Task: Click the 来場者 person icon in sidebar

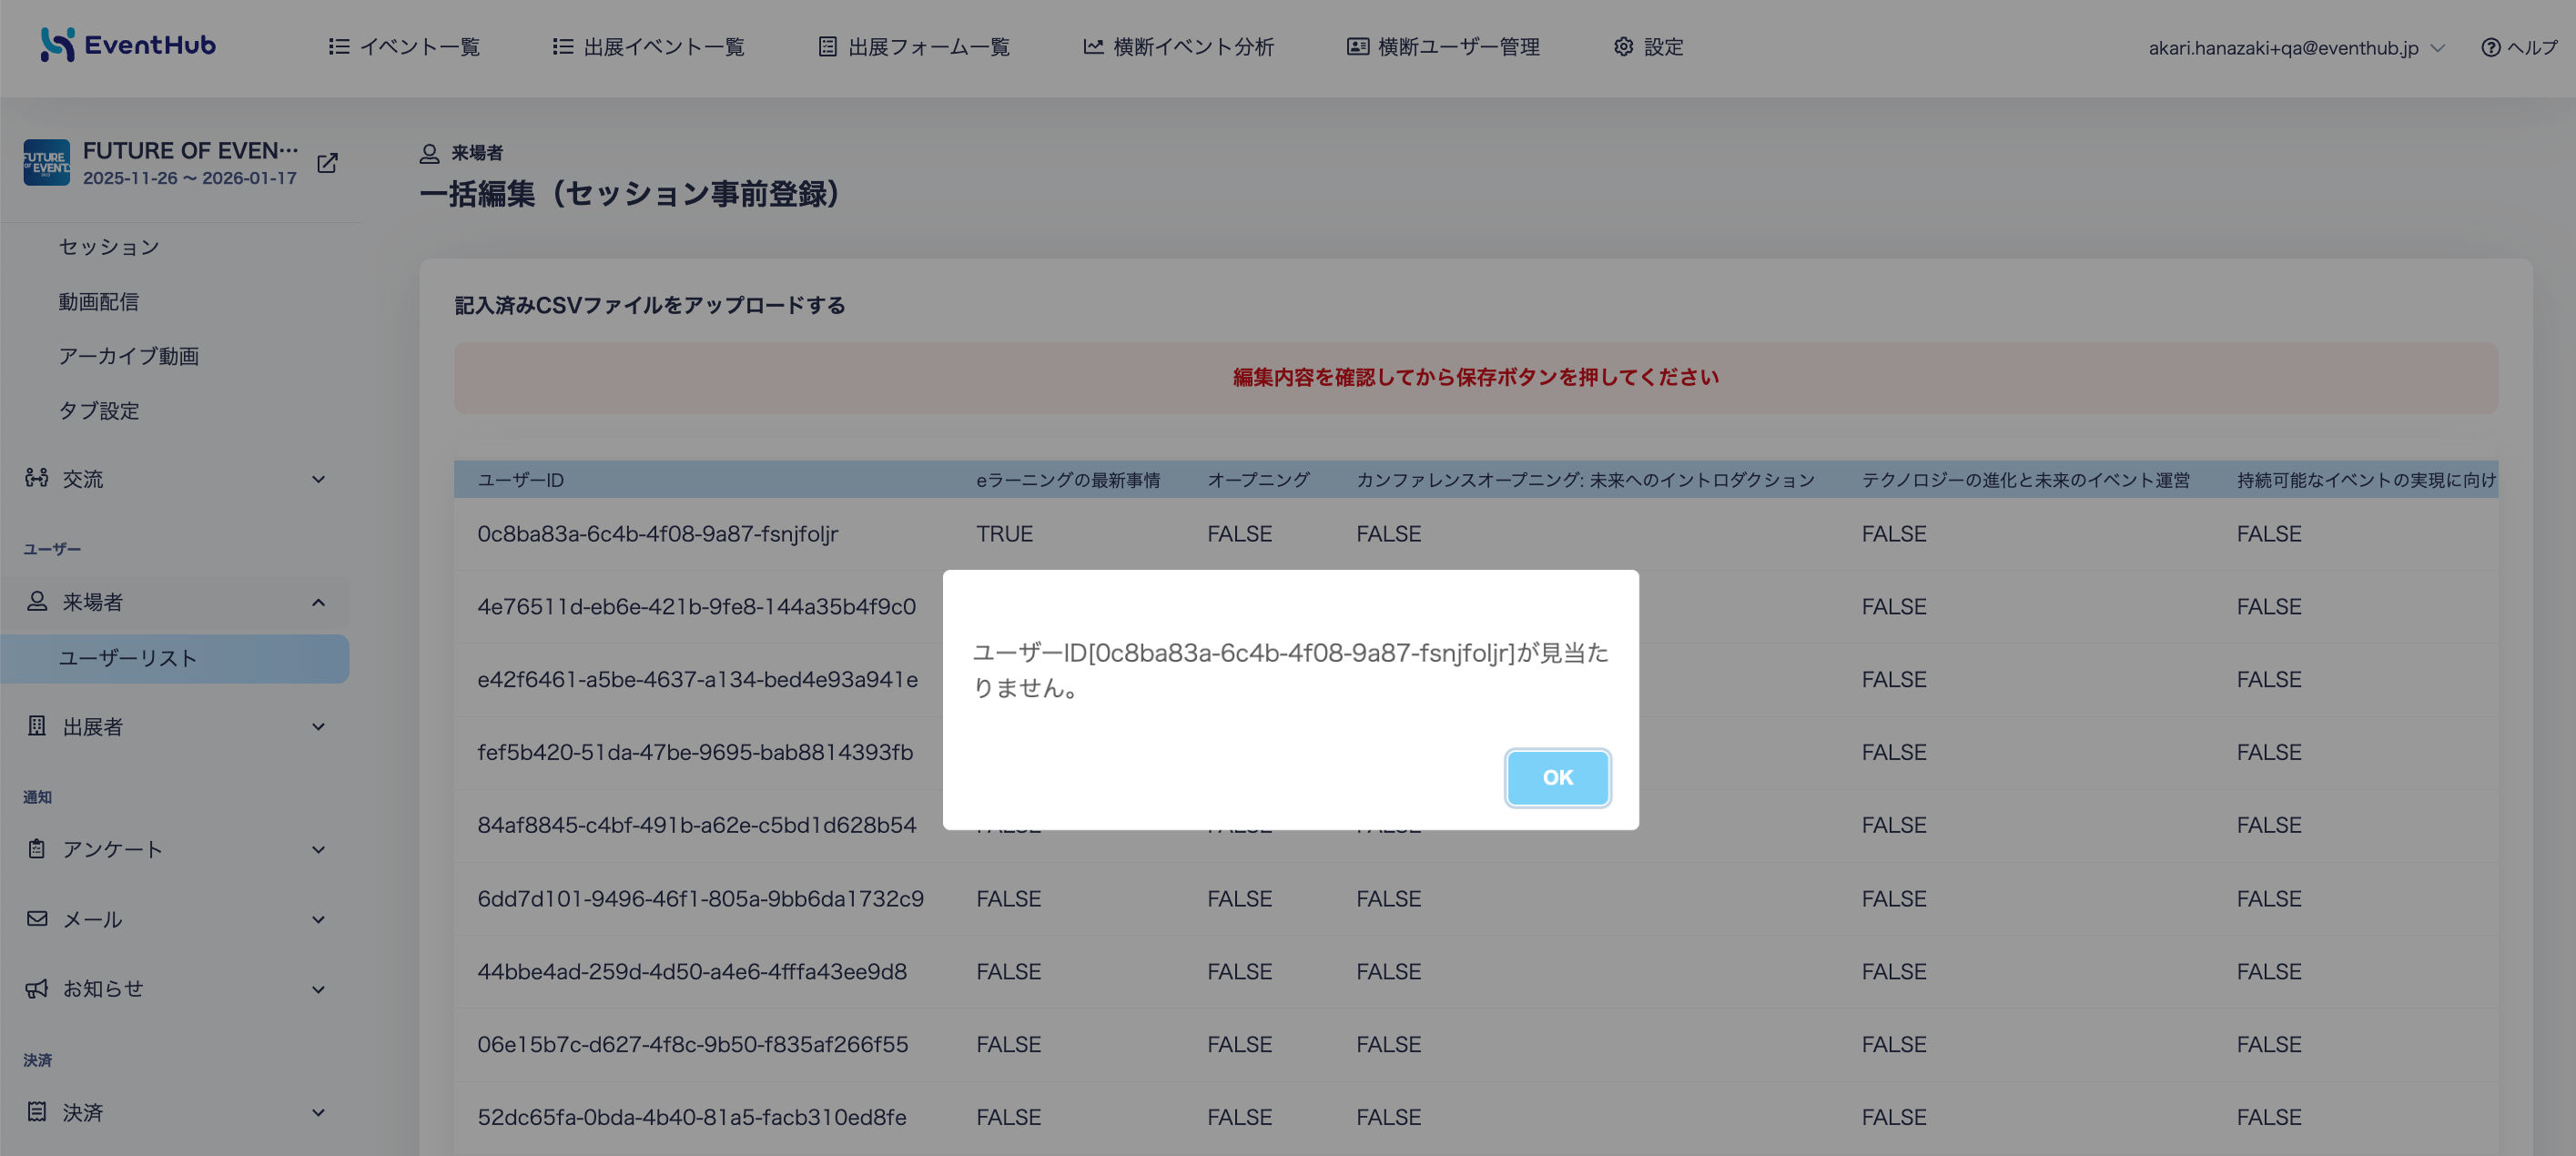Action: coord(37,601)
